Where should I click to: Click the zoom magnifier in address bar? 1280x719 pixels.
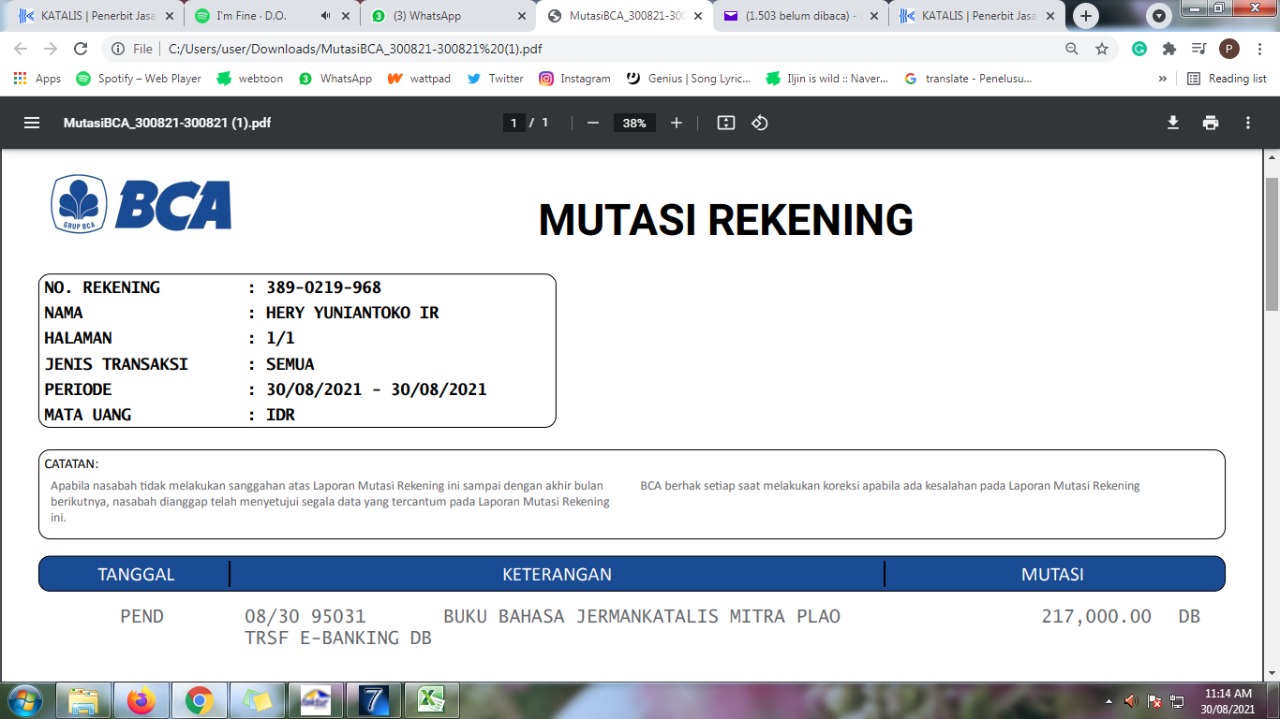1072,48
